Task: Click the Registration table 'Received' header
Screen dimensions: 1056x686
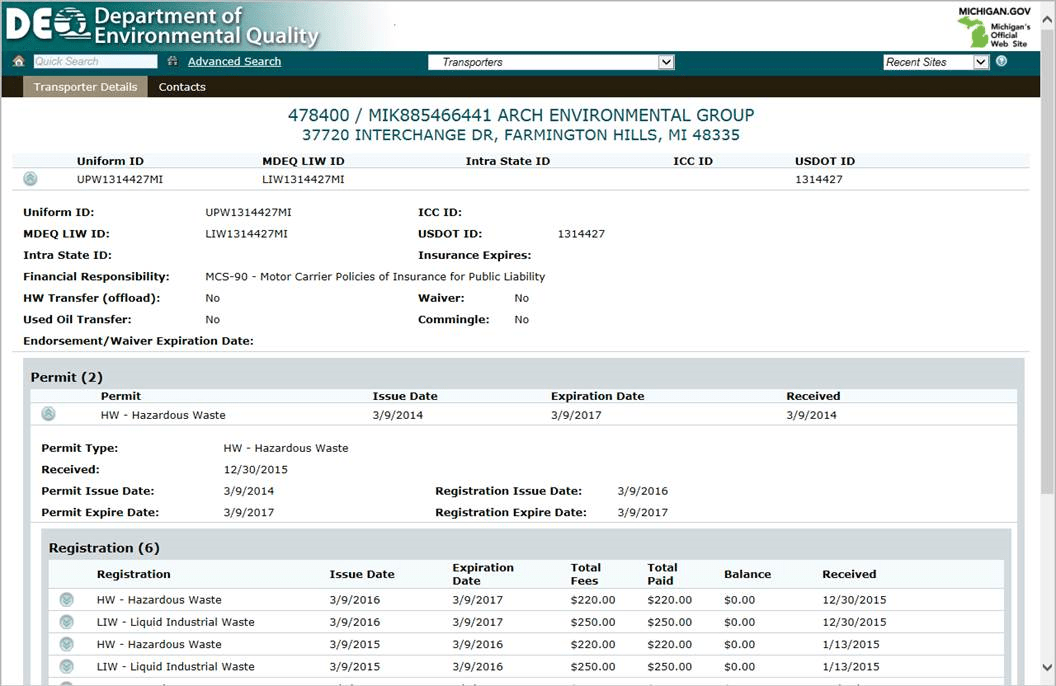Action: point(849,574)
